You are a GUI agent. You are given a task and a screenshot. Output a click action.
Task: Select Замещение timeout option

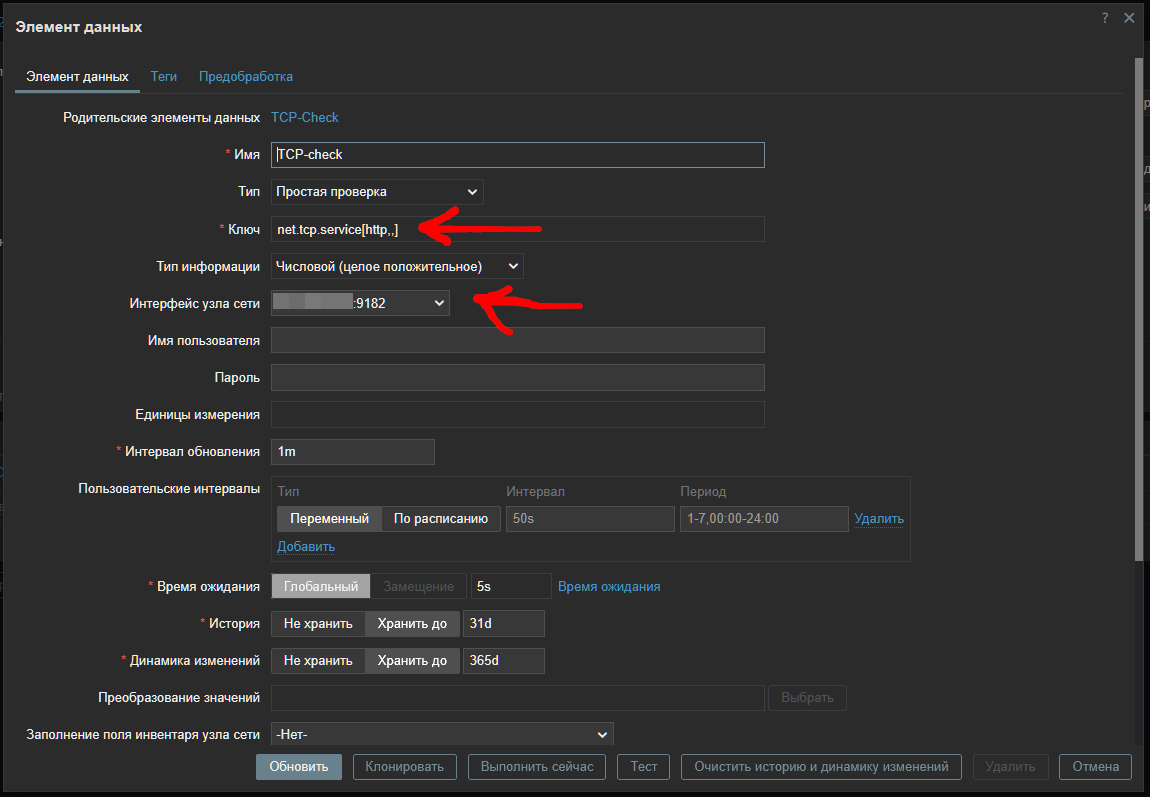419,587
